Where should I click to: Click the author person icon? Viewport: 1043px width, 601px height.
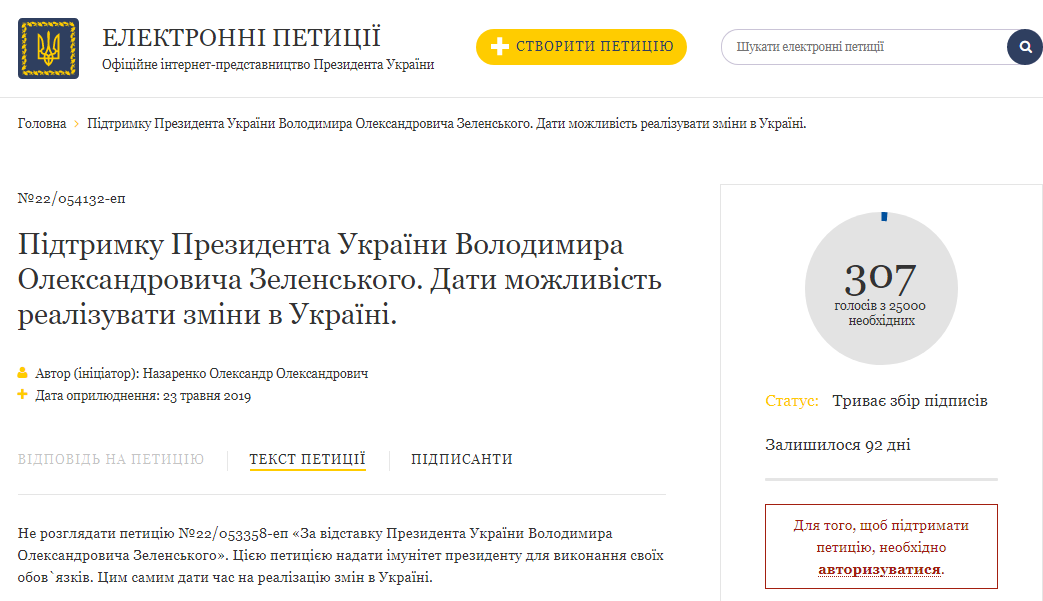[x=23, y=374]
